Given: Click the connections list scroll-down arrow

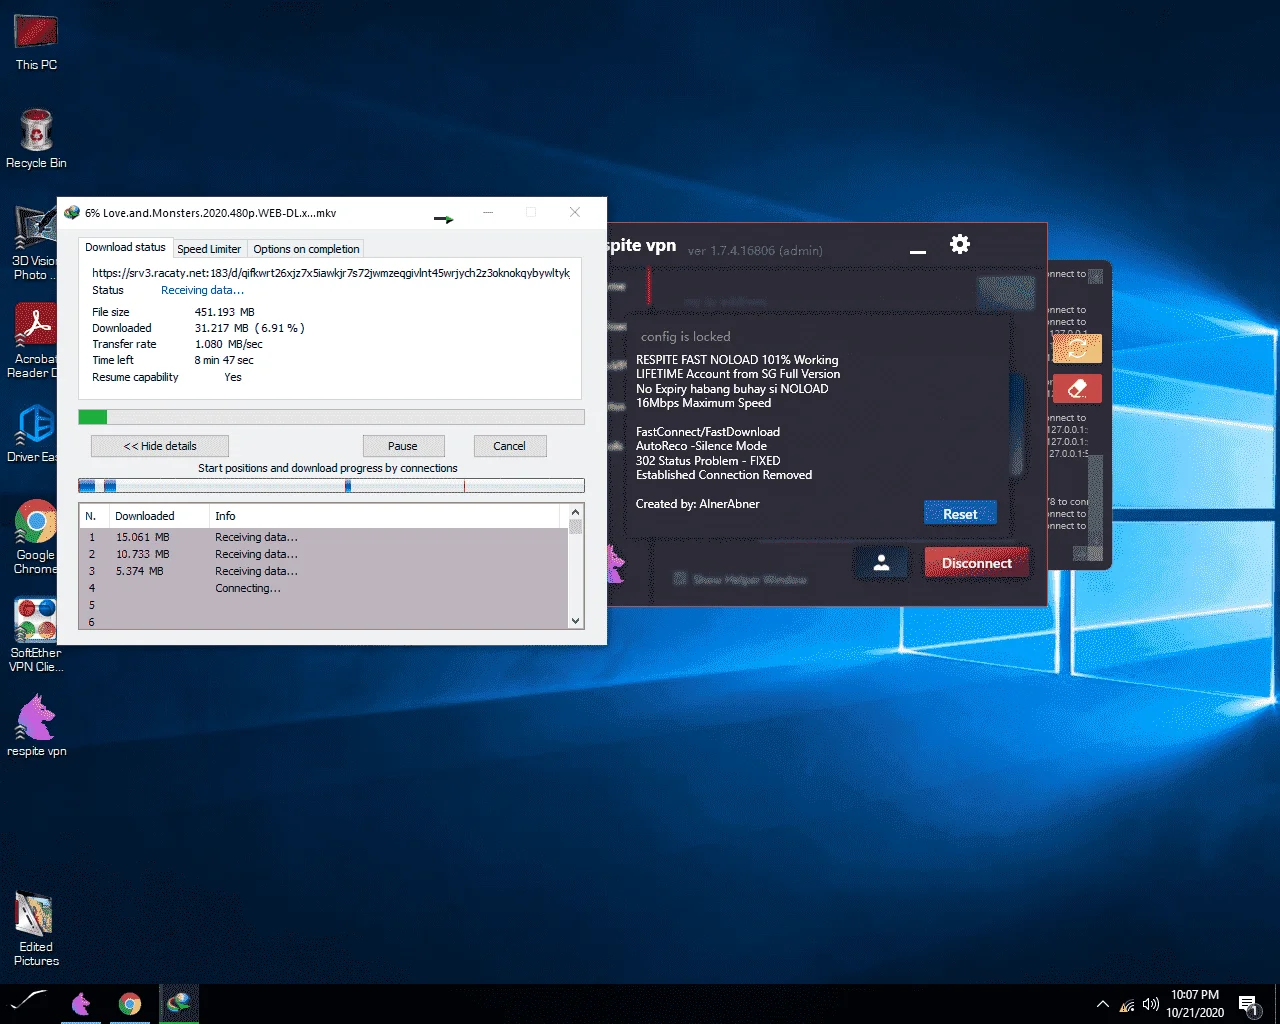Looking at the screenshot, I should point(575,620).
